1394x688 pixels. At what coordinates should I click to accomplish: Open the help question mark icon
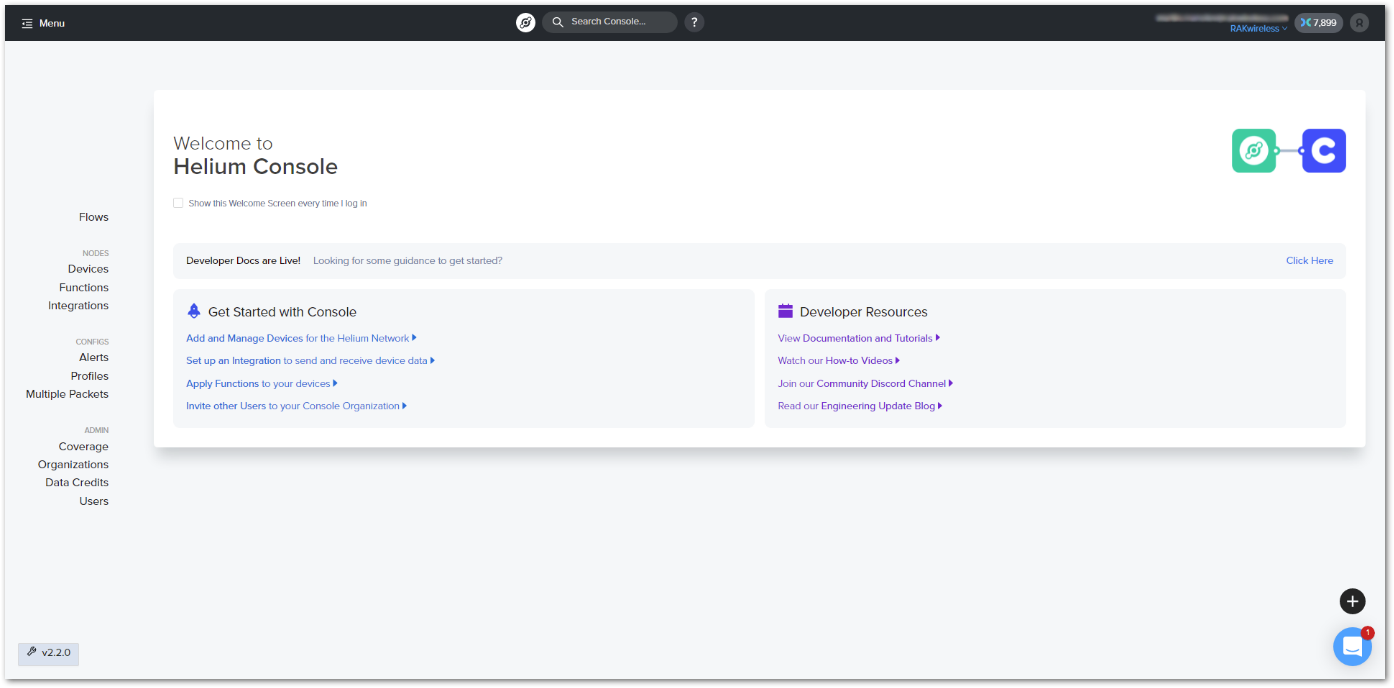tap(694, 22)
